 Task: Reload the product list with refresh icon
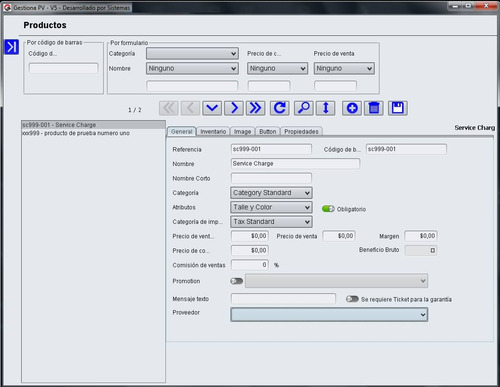pyautogui.click(x=280, y=108)
